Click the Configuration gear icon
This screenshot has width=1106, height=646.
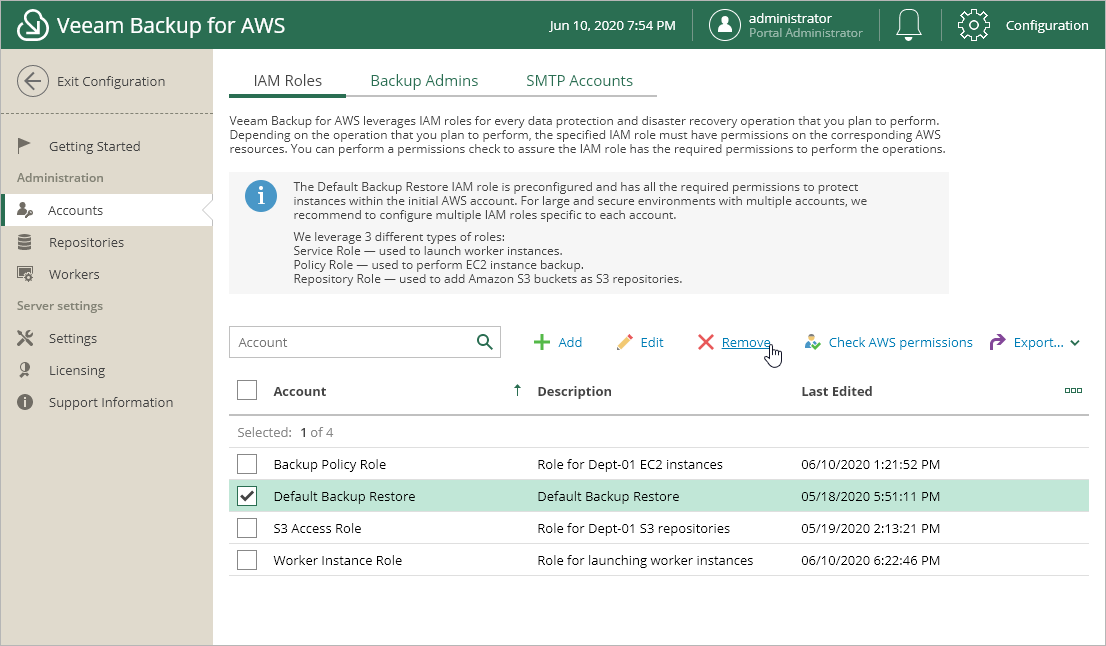click(x=973, y=25)
